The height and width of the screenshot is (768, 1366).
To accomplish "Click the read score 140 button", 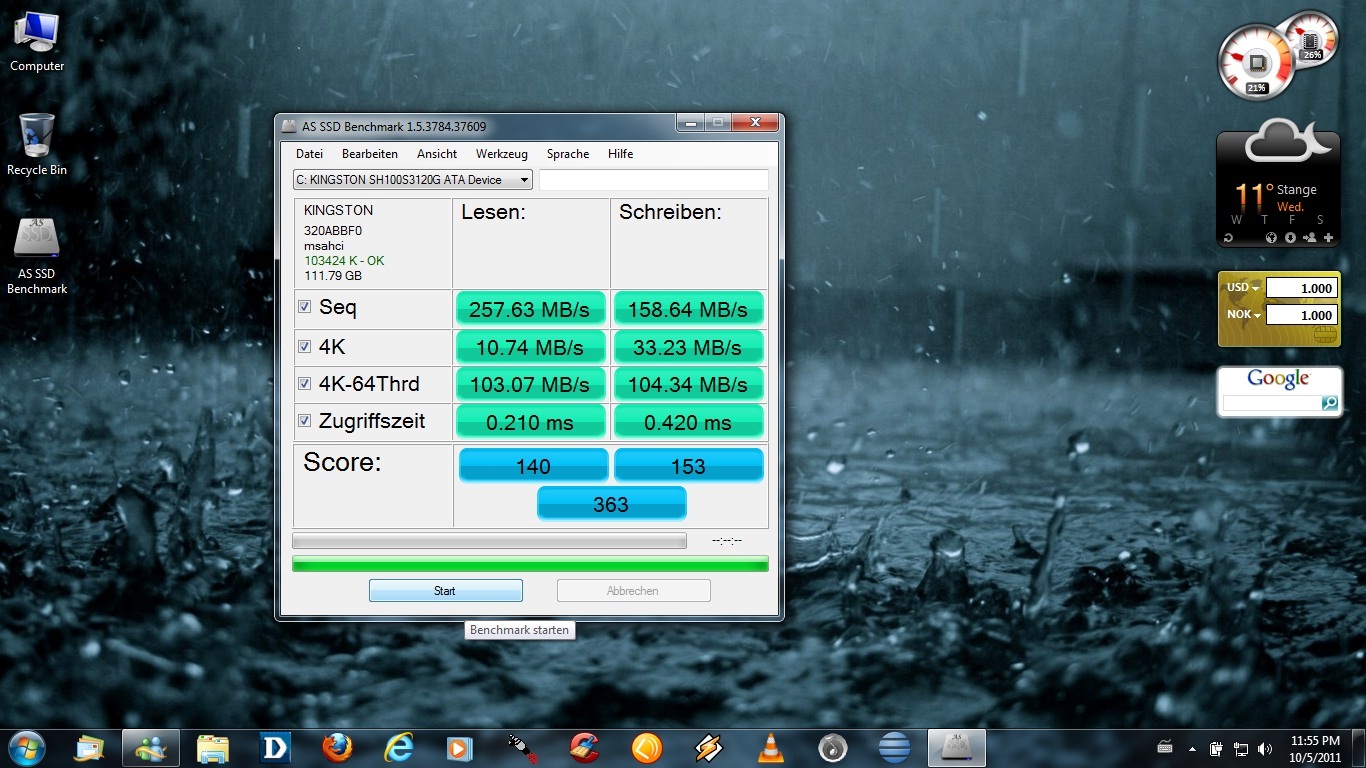I will point(533,465).
